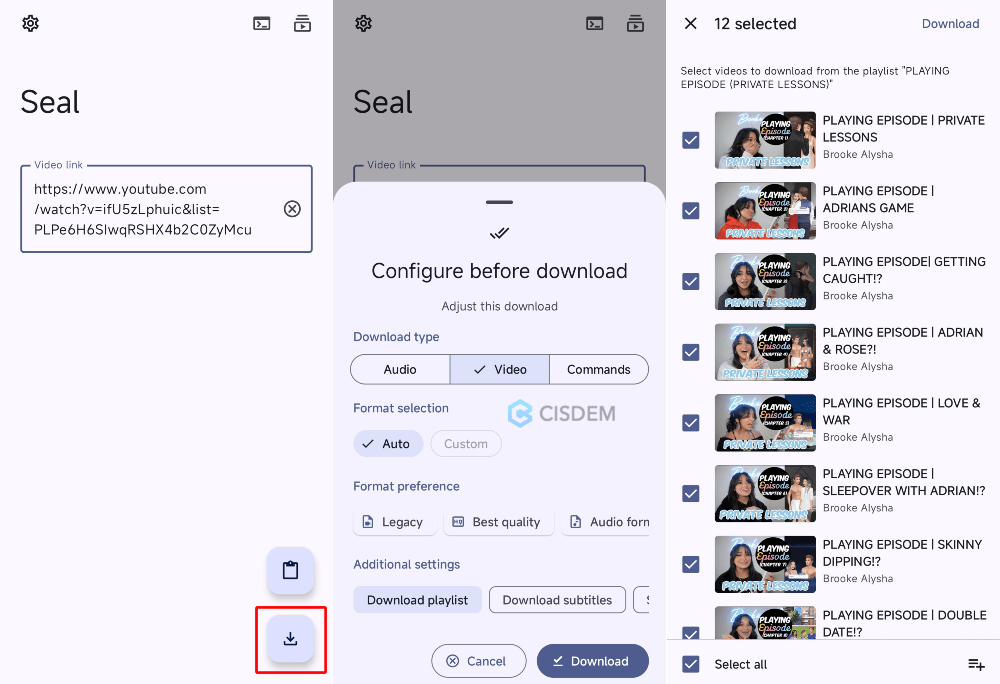Confirm with the sheet's Download button

592,661
